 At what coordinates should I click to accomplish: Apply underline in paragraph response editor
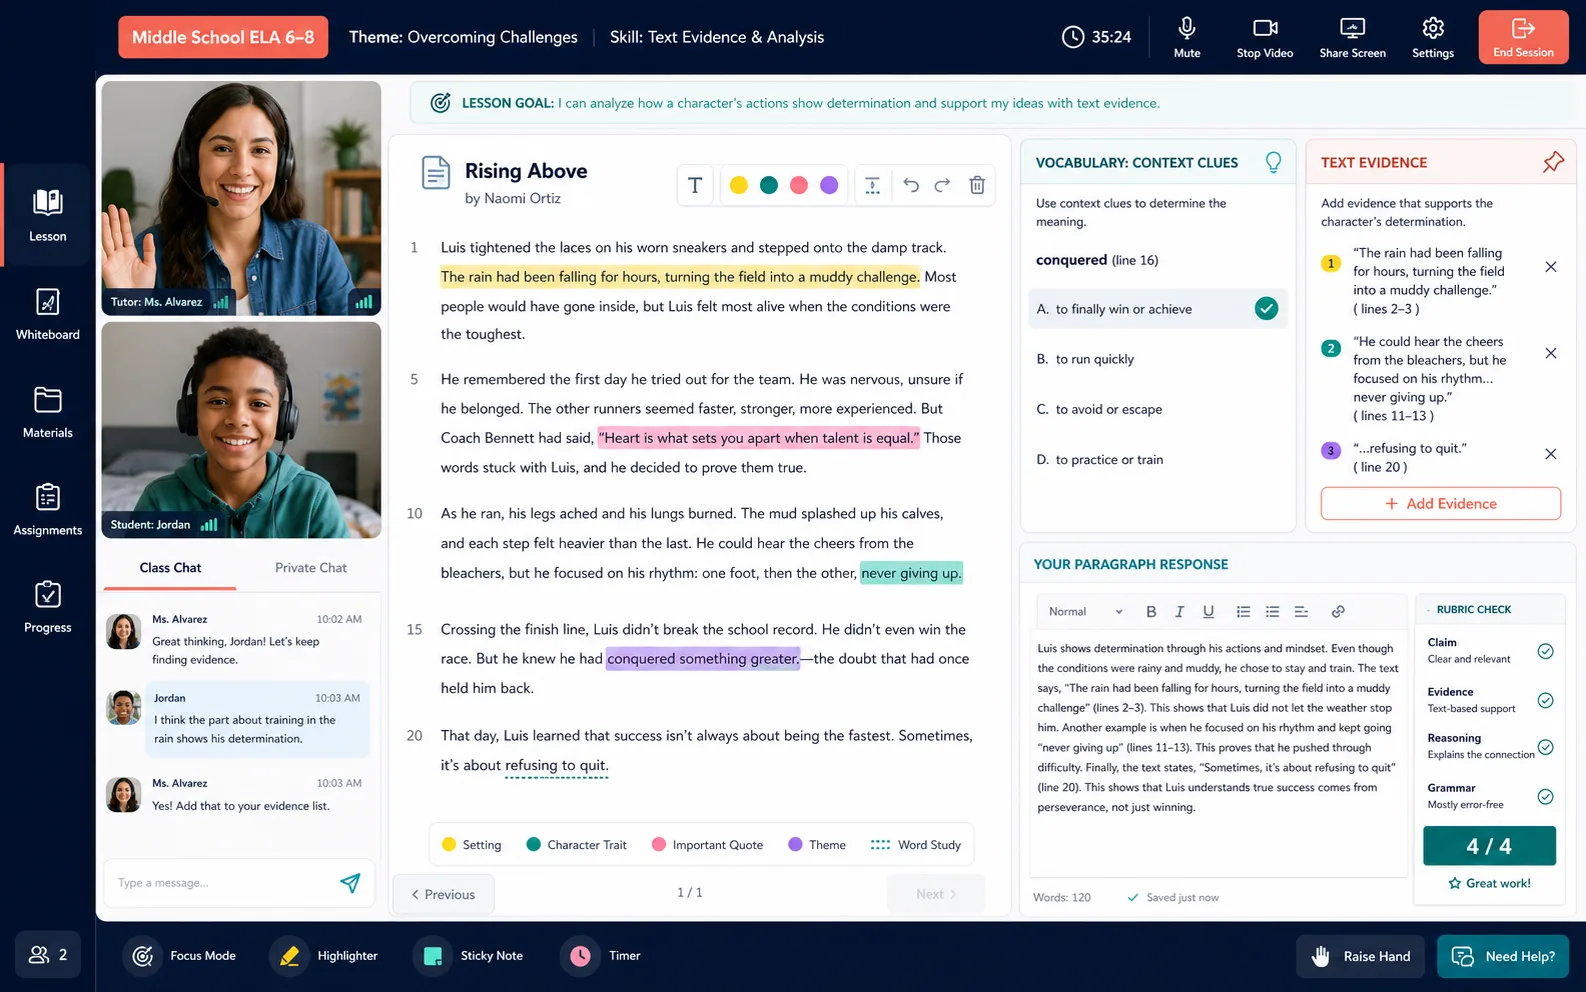click(1208, 611)
